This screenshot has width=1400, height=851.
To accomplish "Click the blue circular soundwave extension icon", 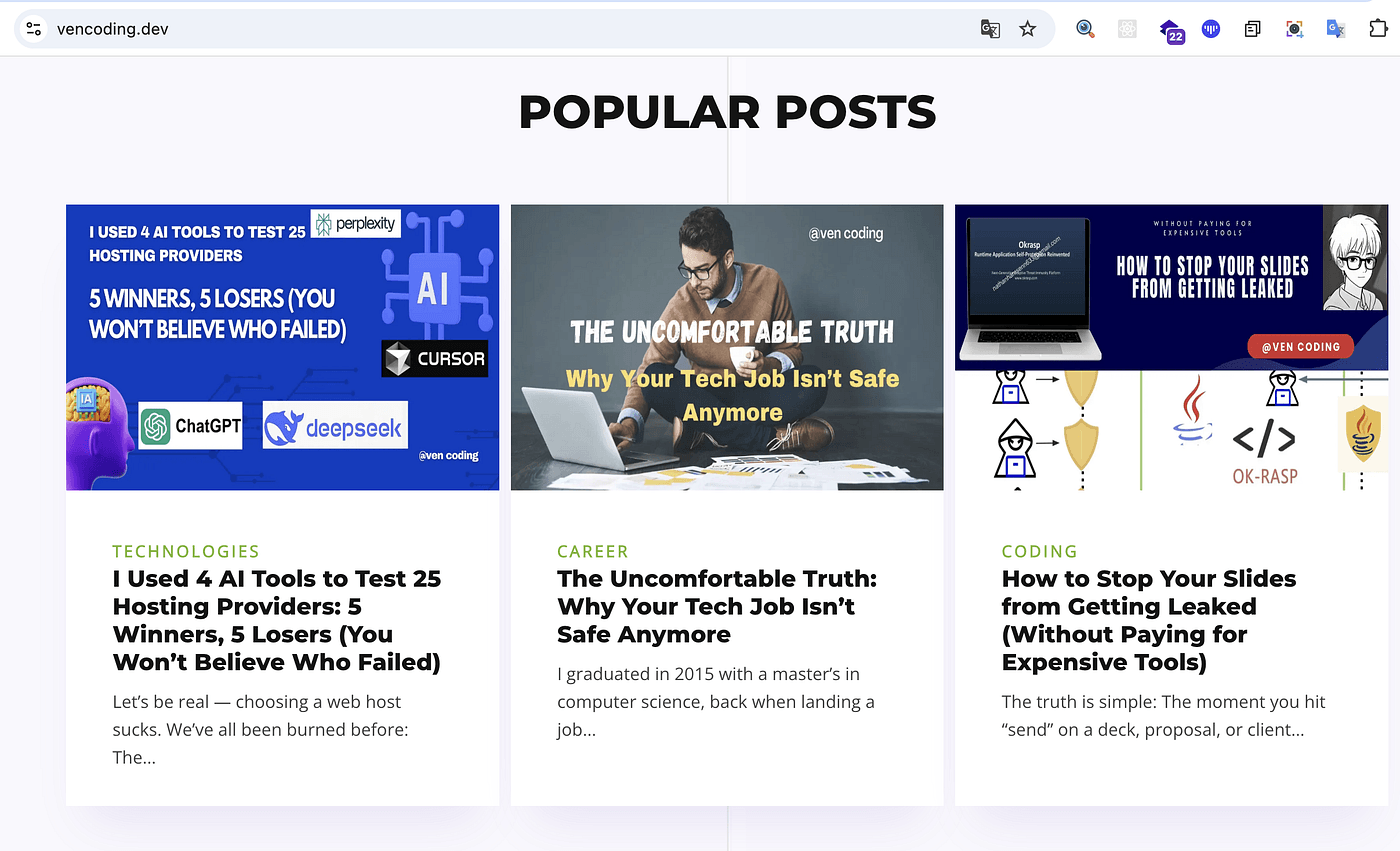I will tap(1211, 29).
